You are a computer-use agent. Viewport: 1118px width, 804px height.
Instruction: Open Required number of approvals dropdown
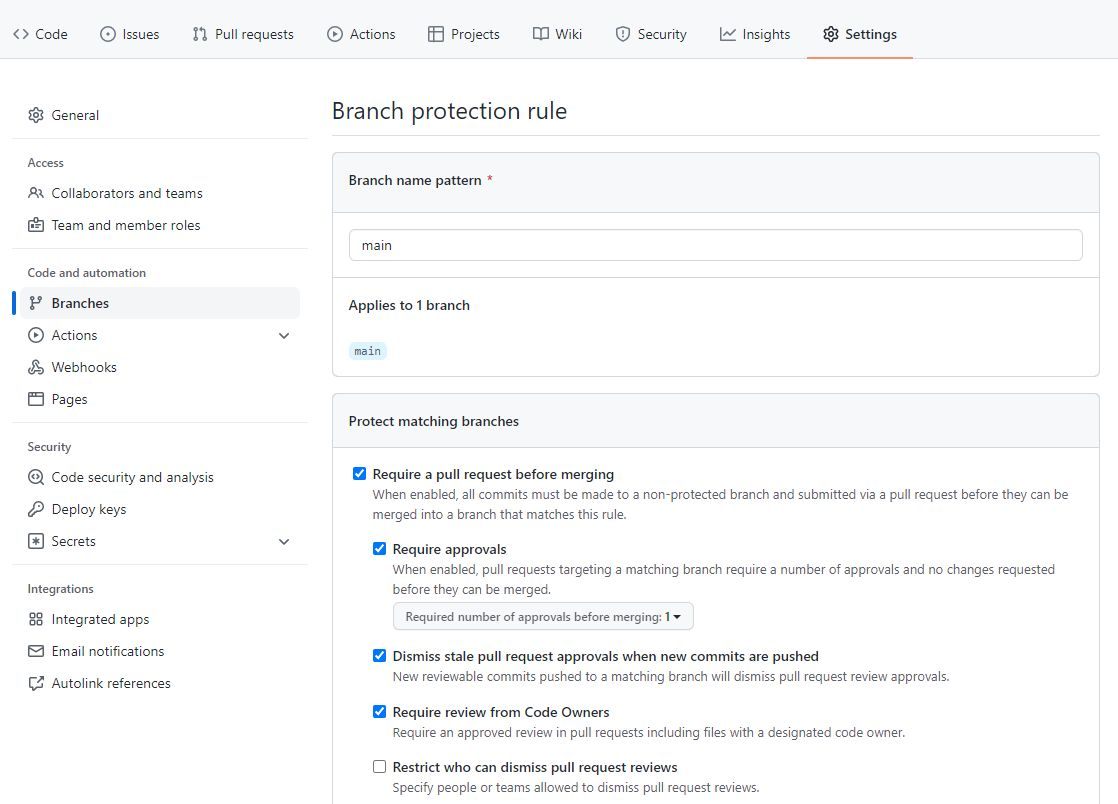click(x=543, y=617)
